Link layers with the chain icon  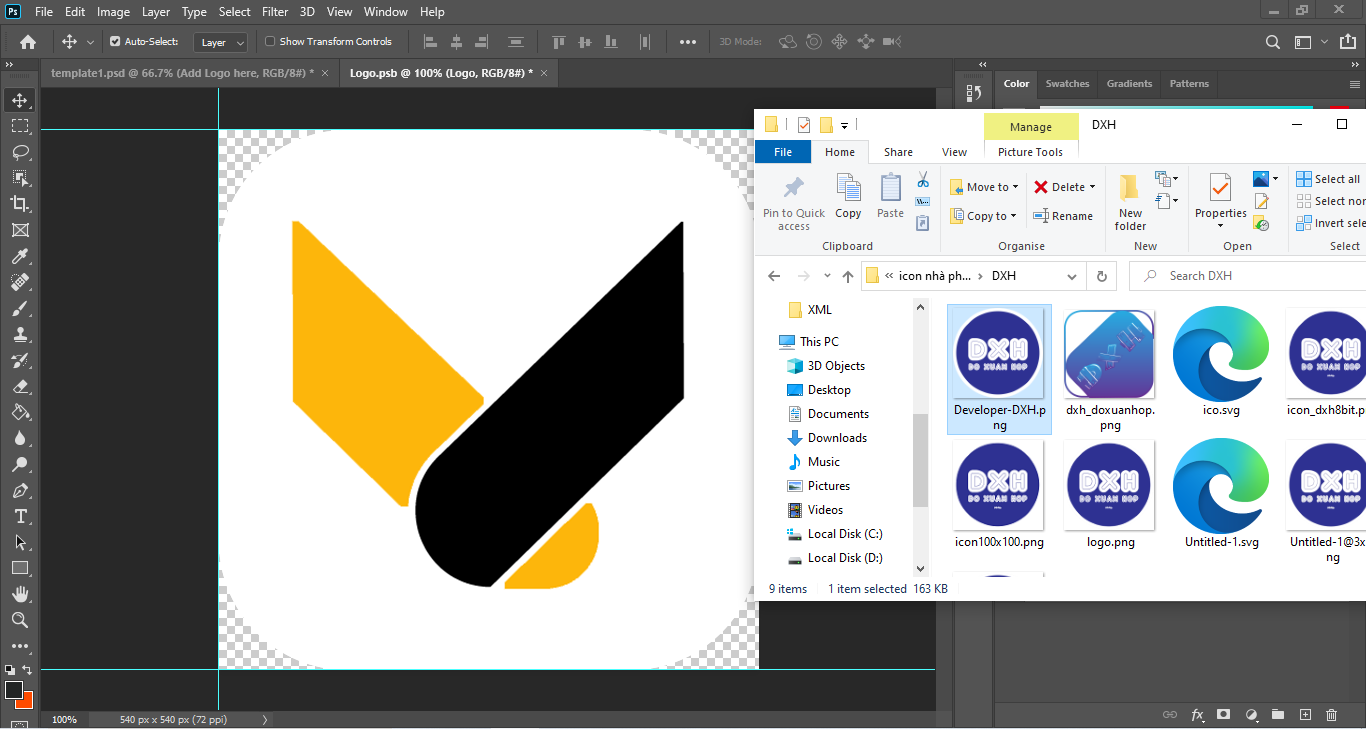[1170, 715]
